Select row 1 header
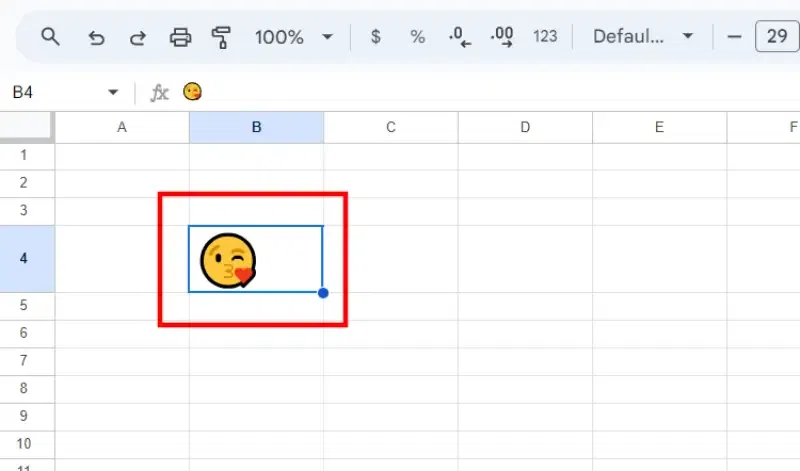This screenshot has width=800, height=471. 27,156
